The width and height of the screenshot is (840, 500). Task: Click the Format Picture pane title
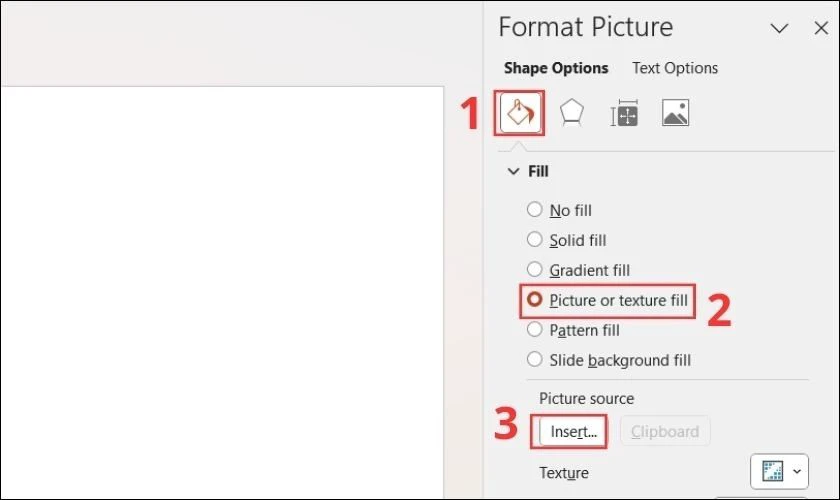pyautogui.click(x=586, y=27)
